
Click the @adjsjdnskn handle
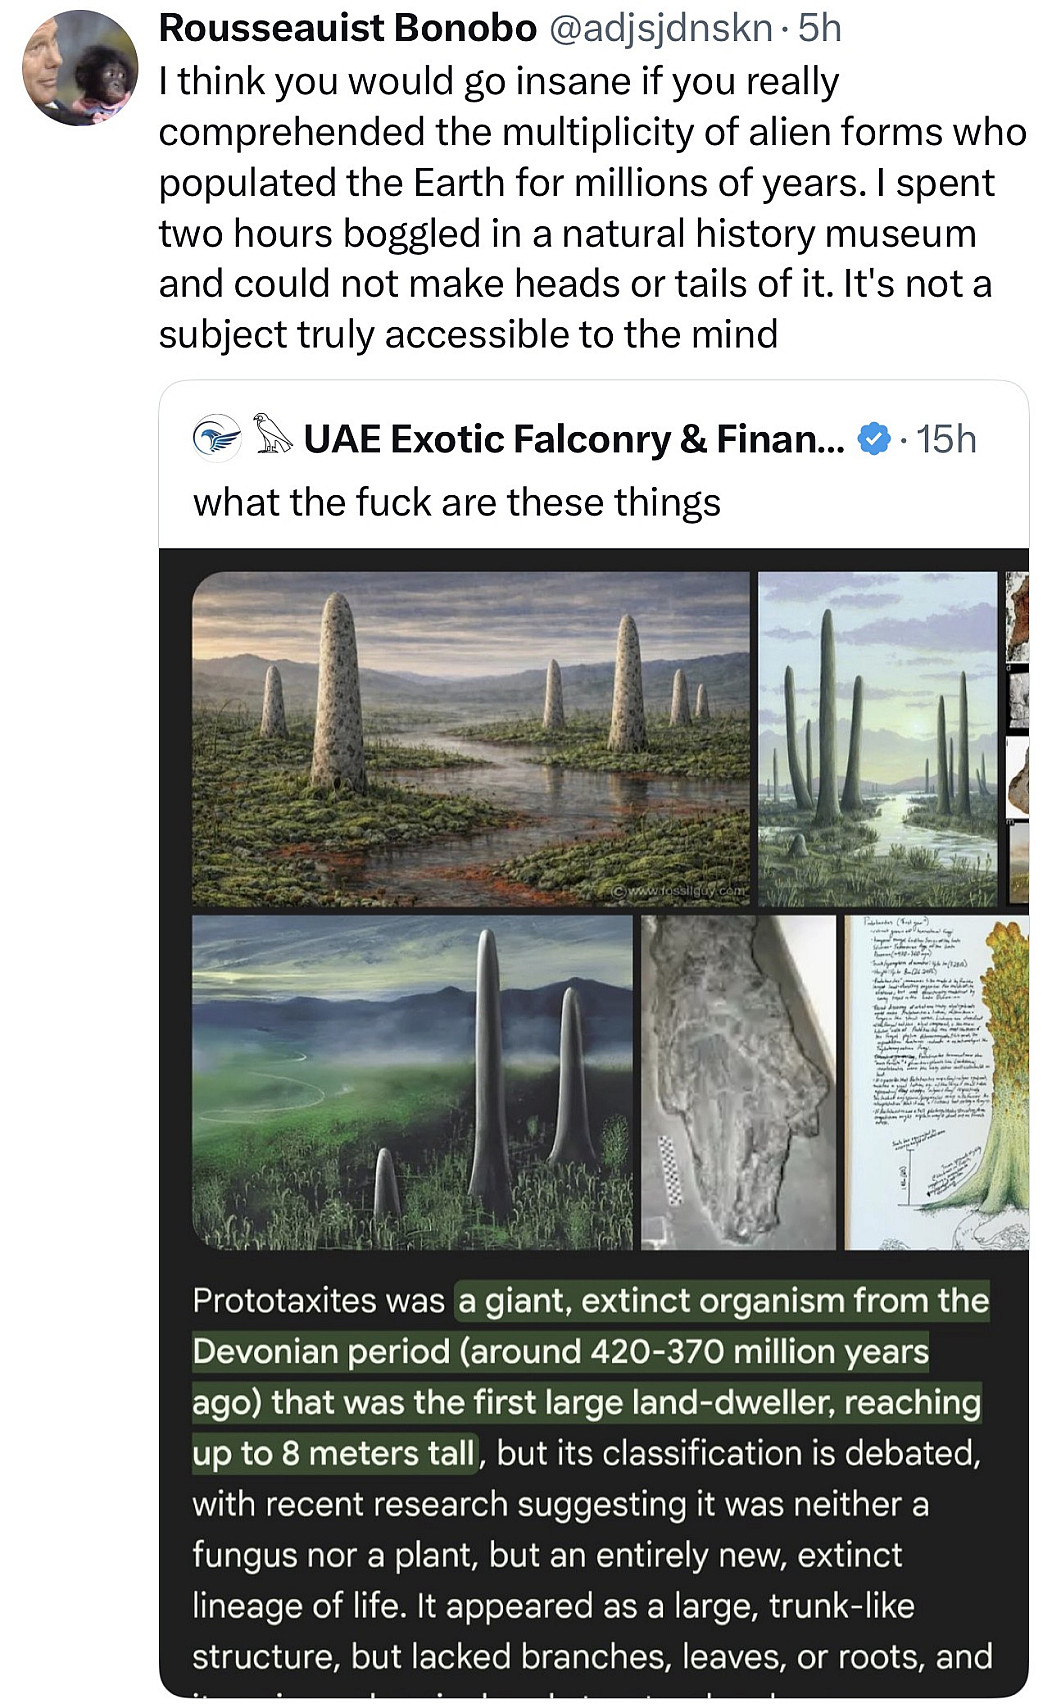click(x=660, y=28)
